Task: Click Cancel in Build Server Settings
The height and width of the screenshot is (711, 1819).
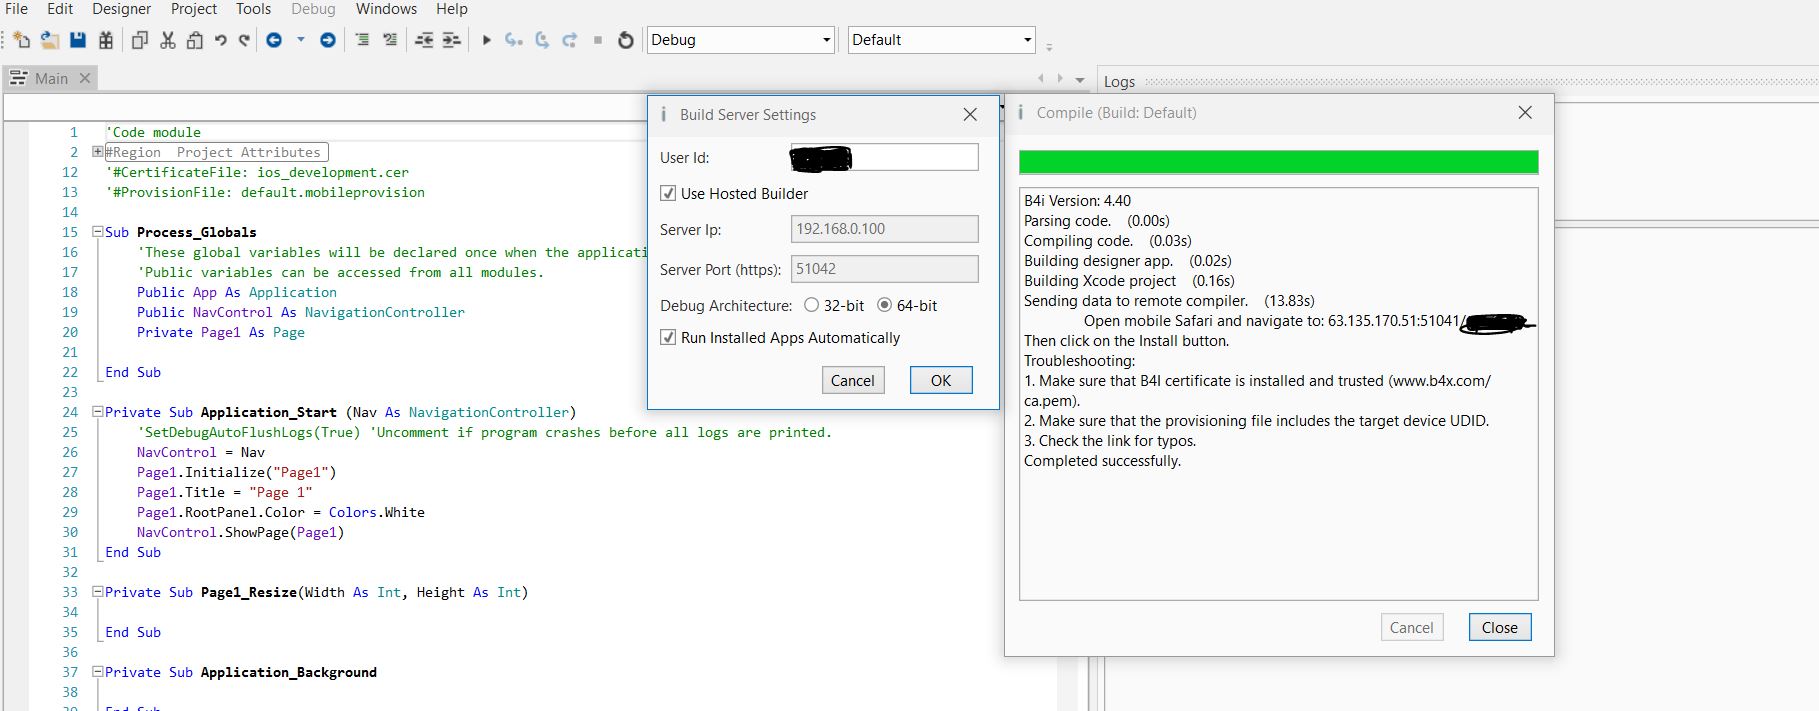Action: [x=853, y=380]
